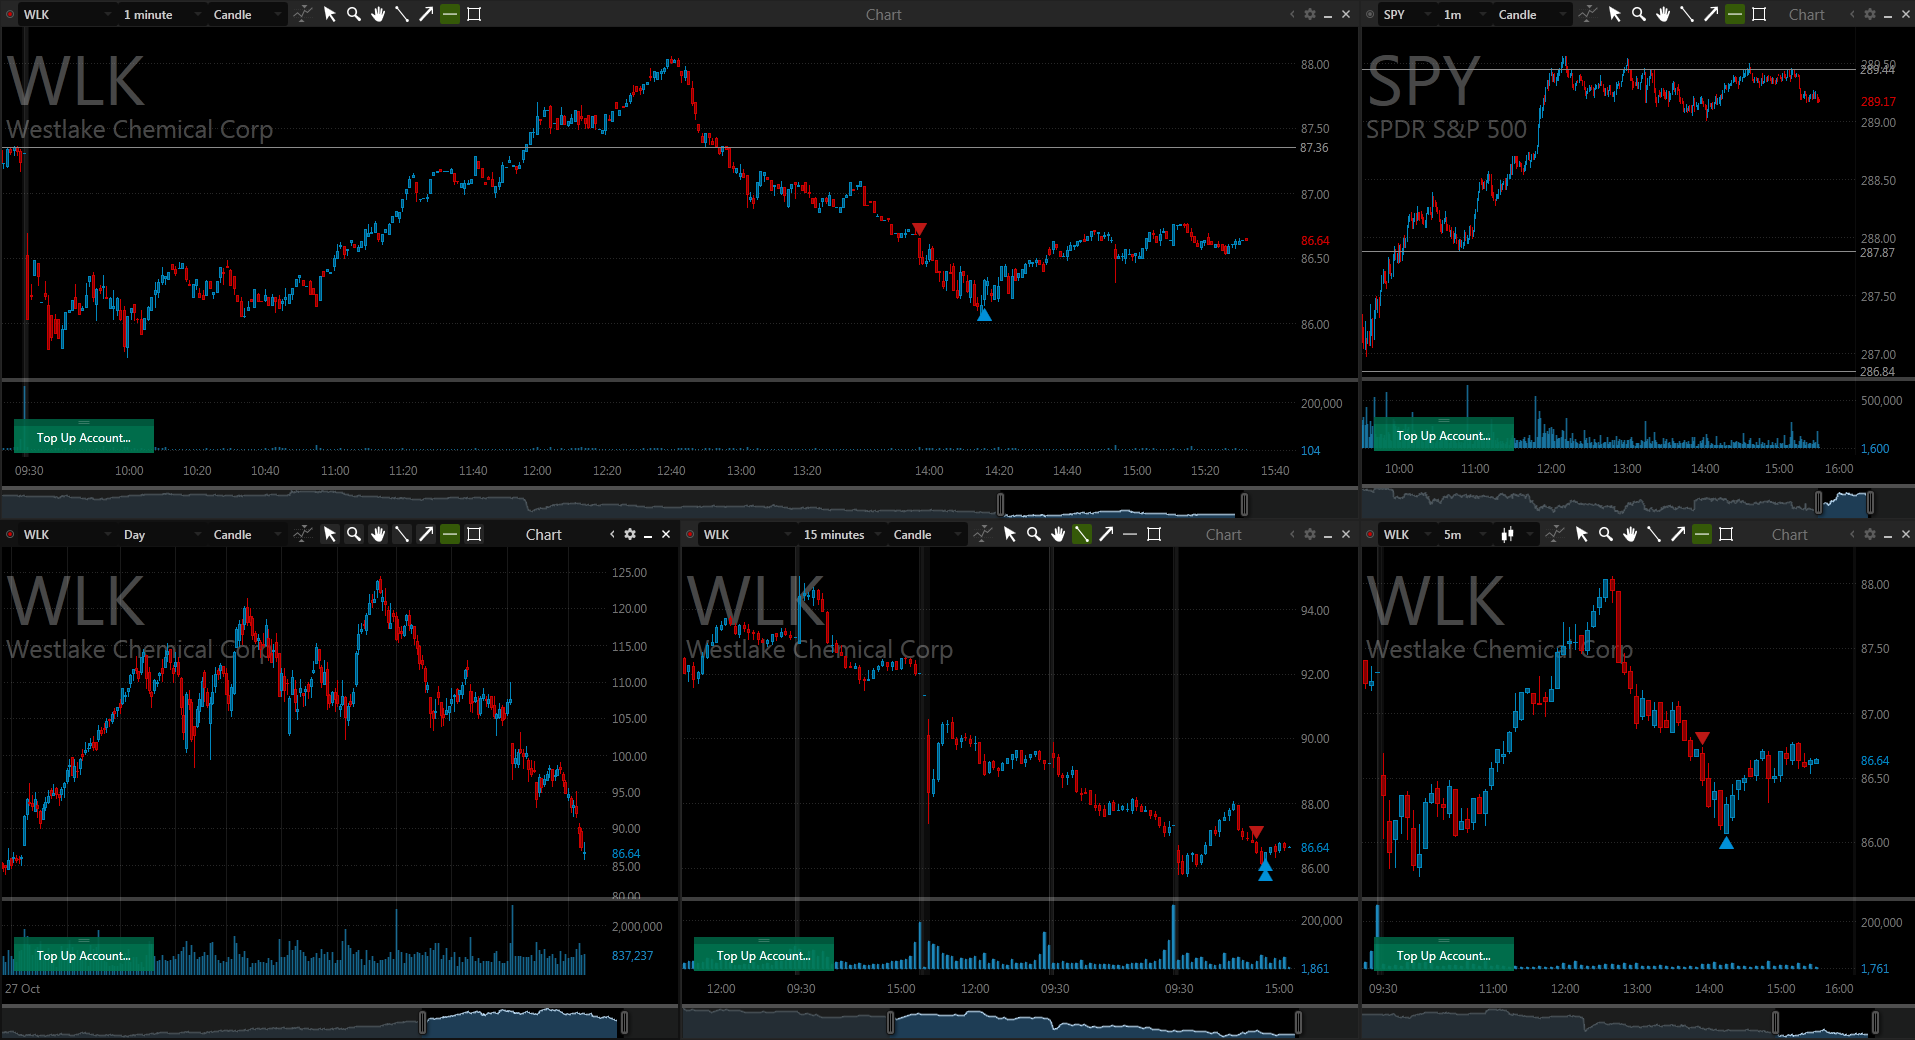The height and width of the screenshot is (1040, 1915).
Task: Open settings gear in WLK 5m chart
Action: (x=1870, y=534)
